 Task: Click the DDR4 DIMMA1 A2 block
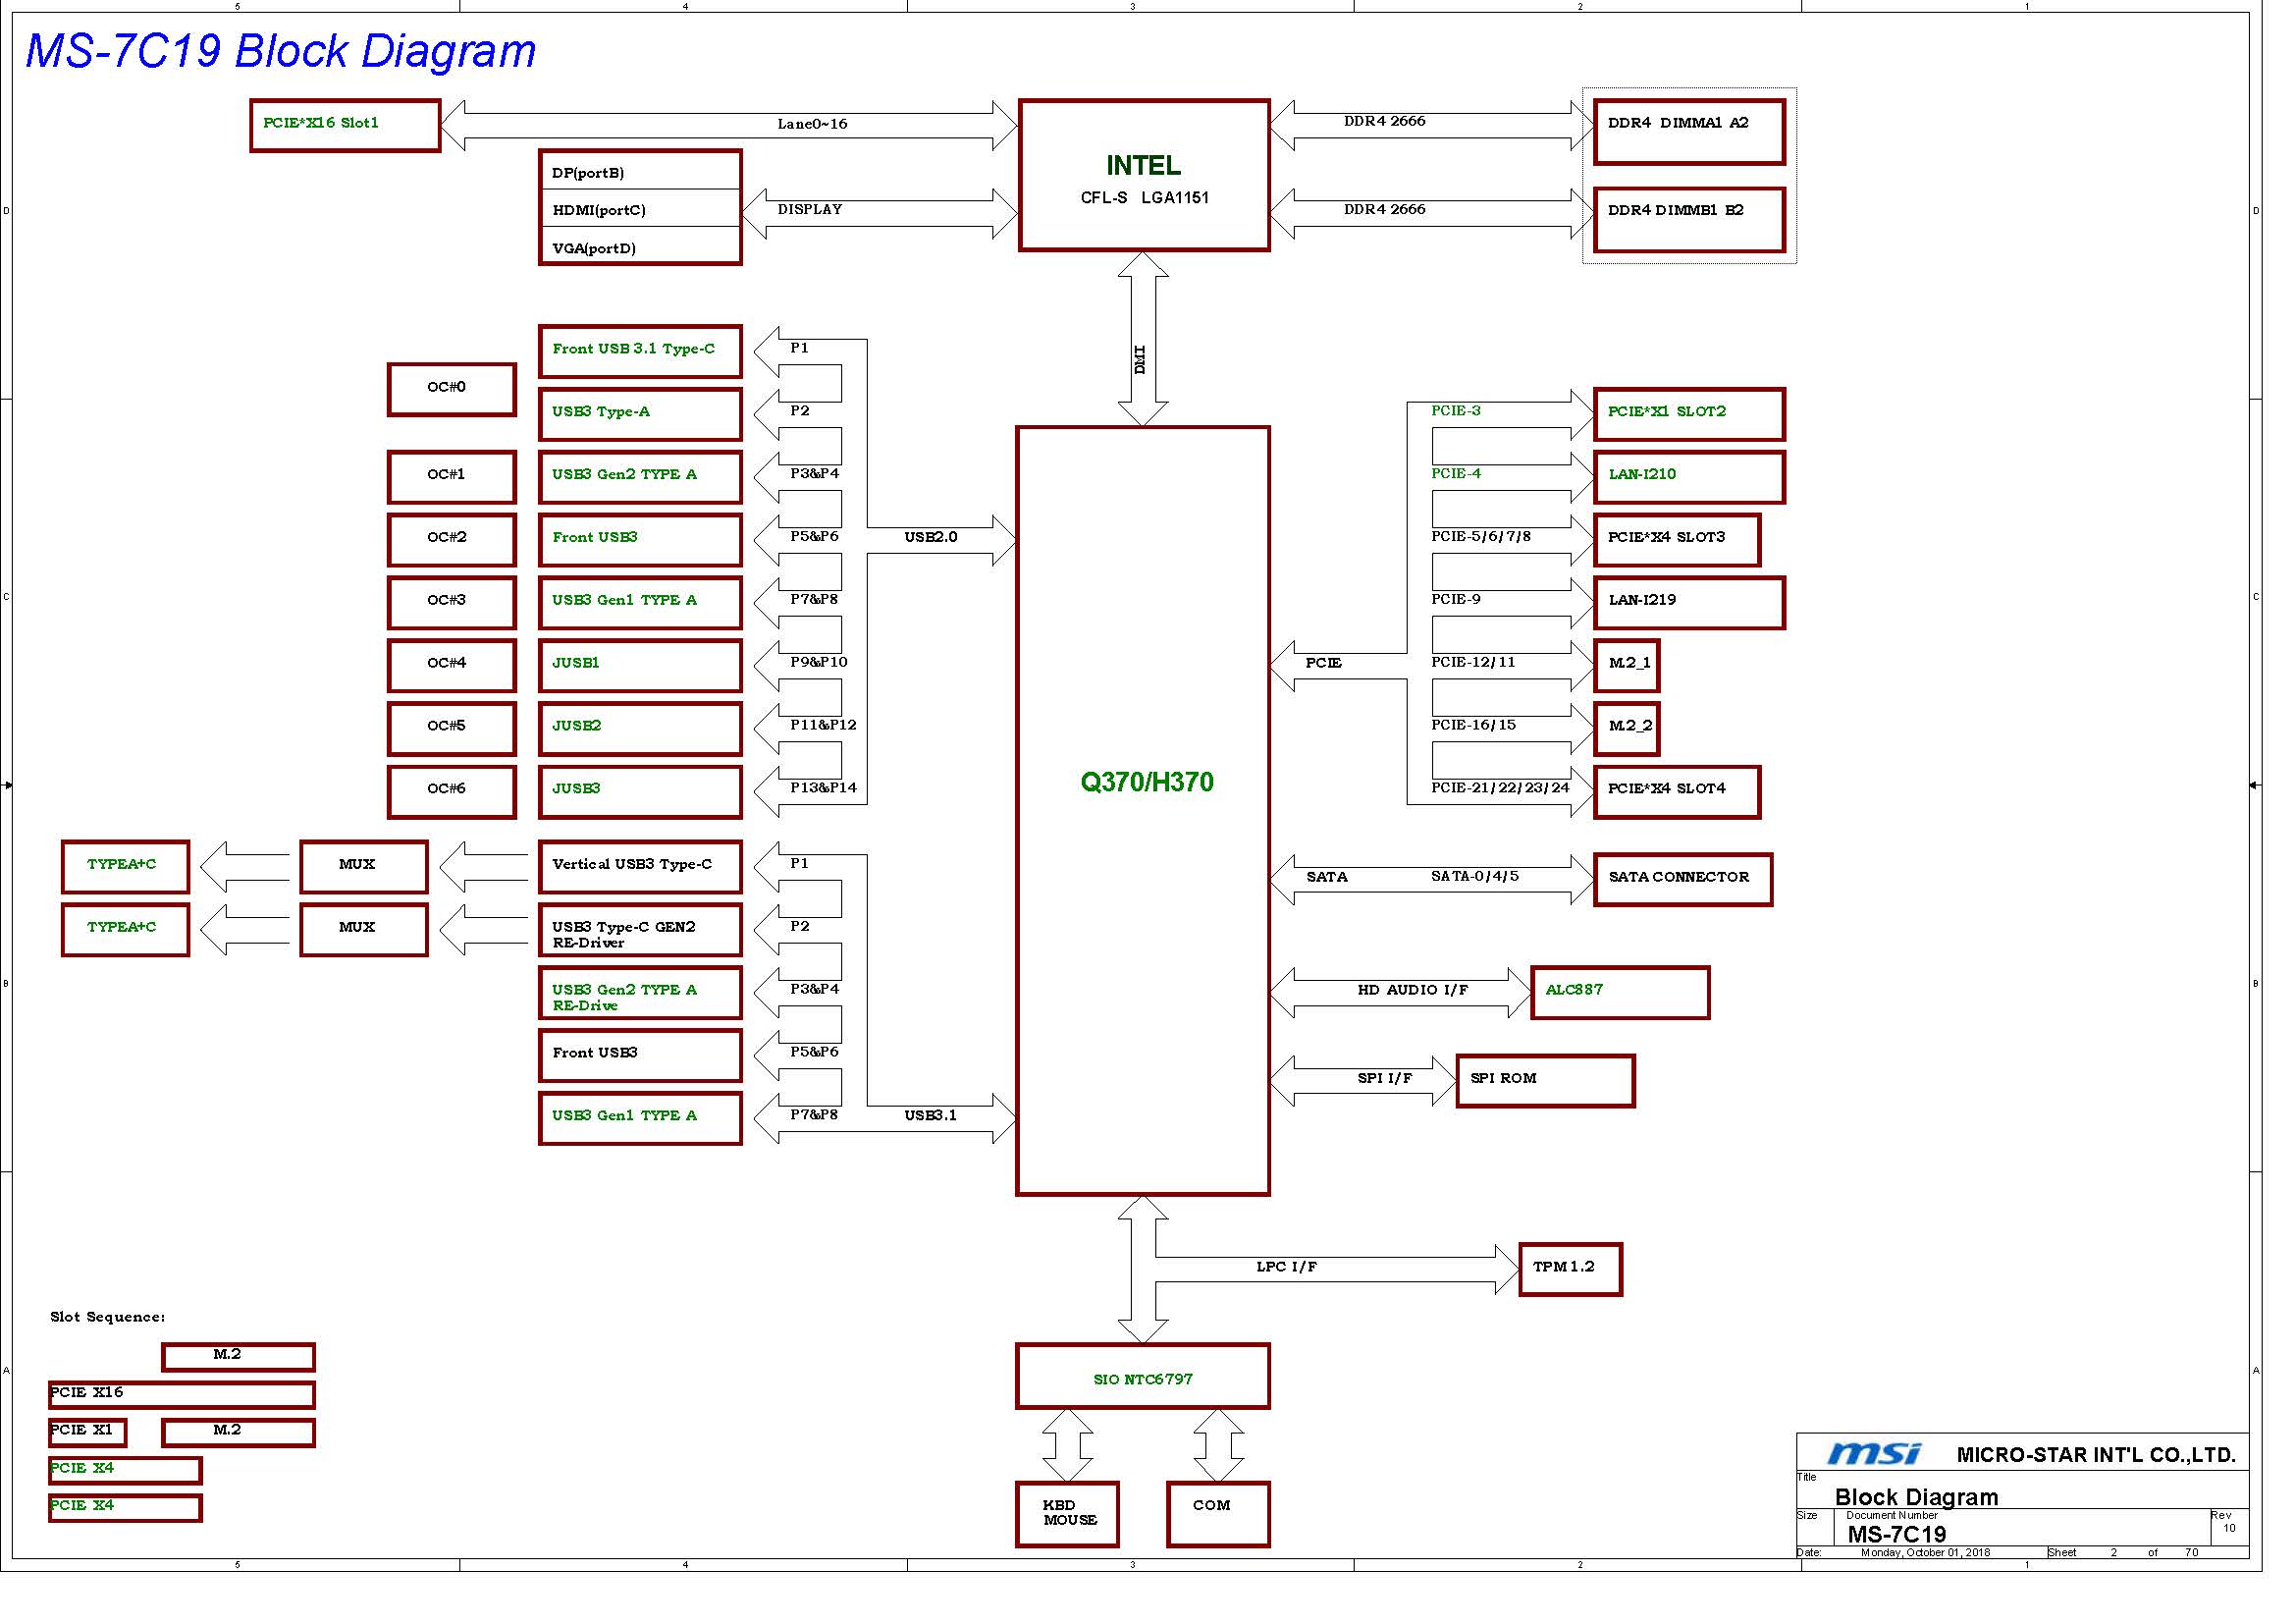coord(1689,131)
